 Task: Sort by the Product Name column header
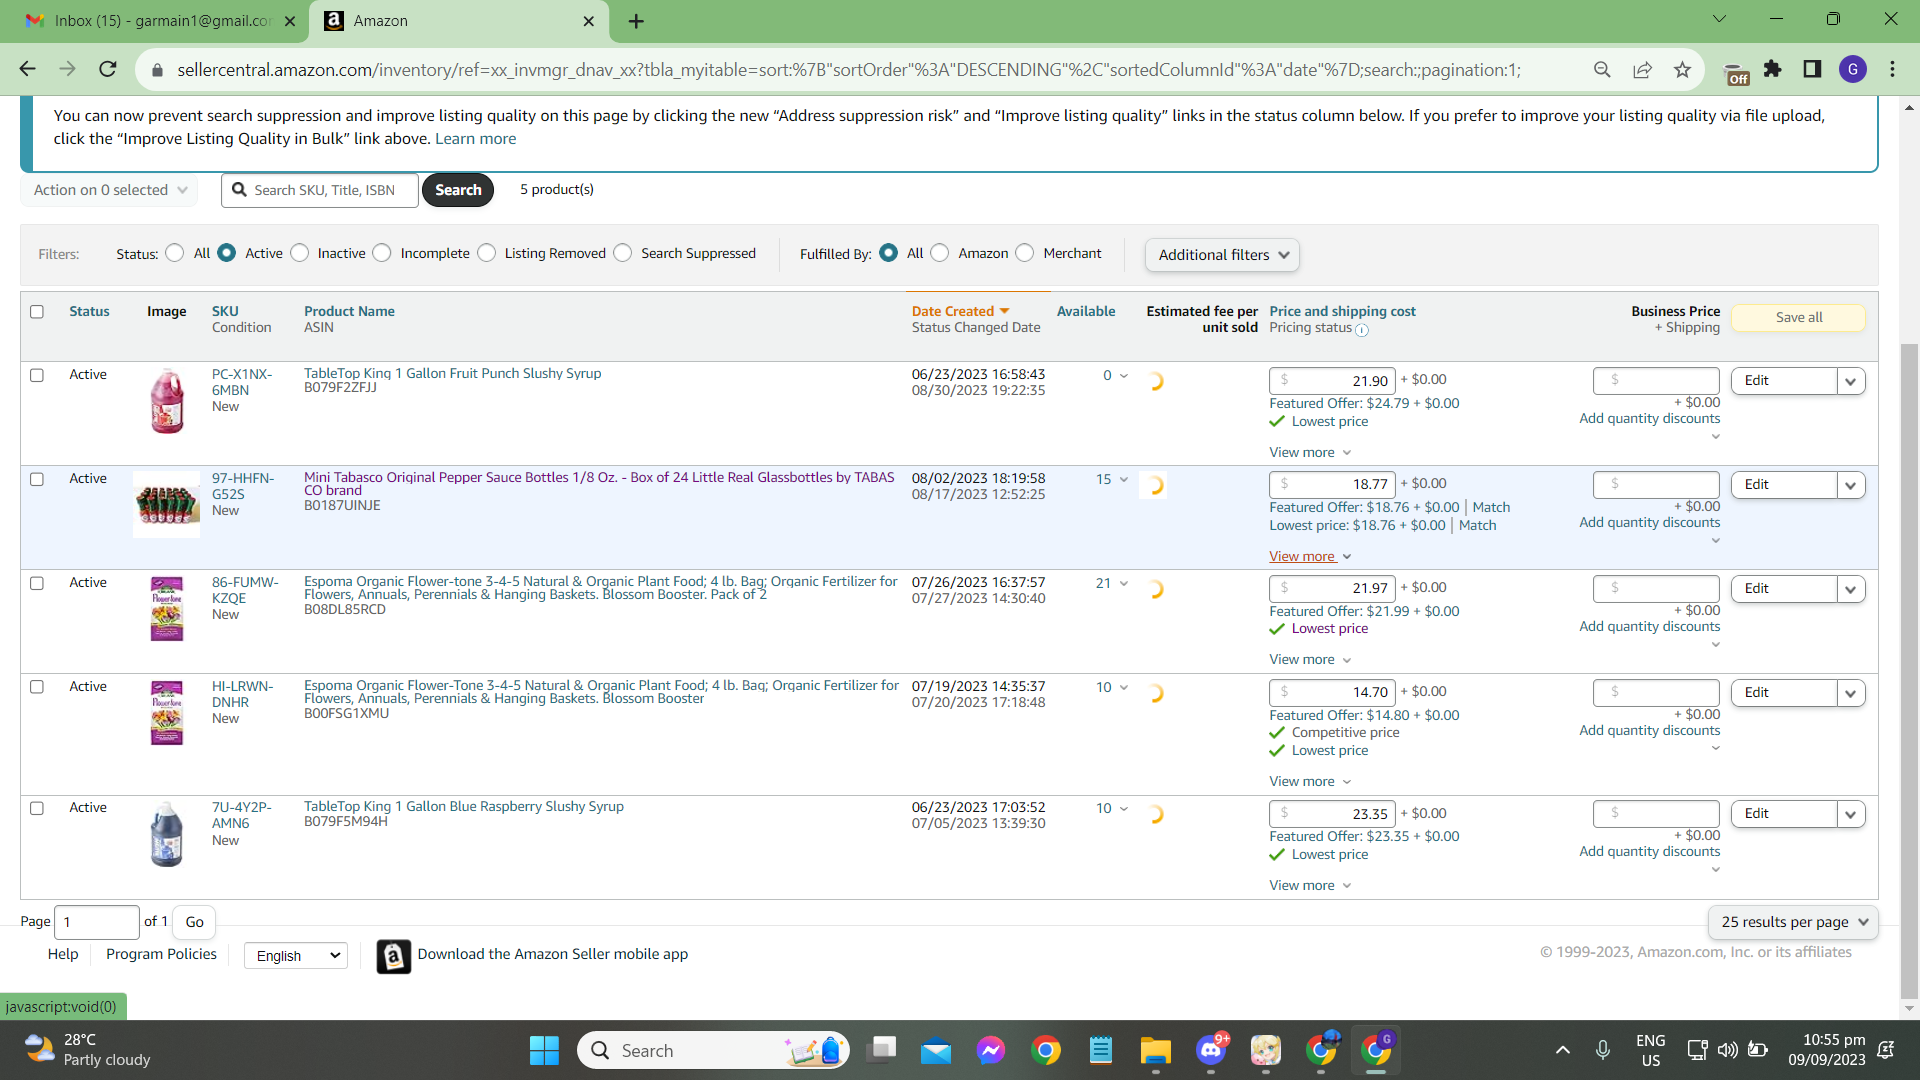pyautogui.click(x=349, y=311)
